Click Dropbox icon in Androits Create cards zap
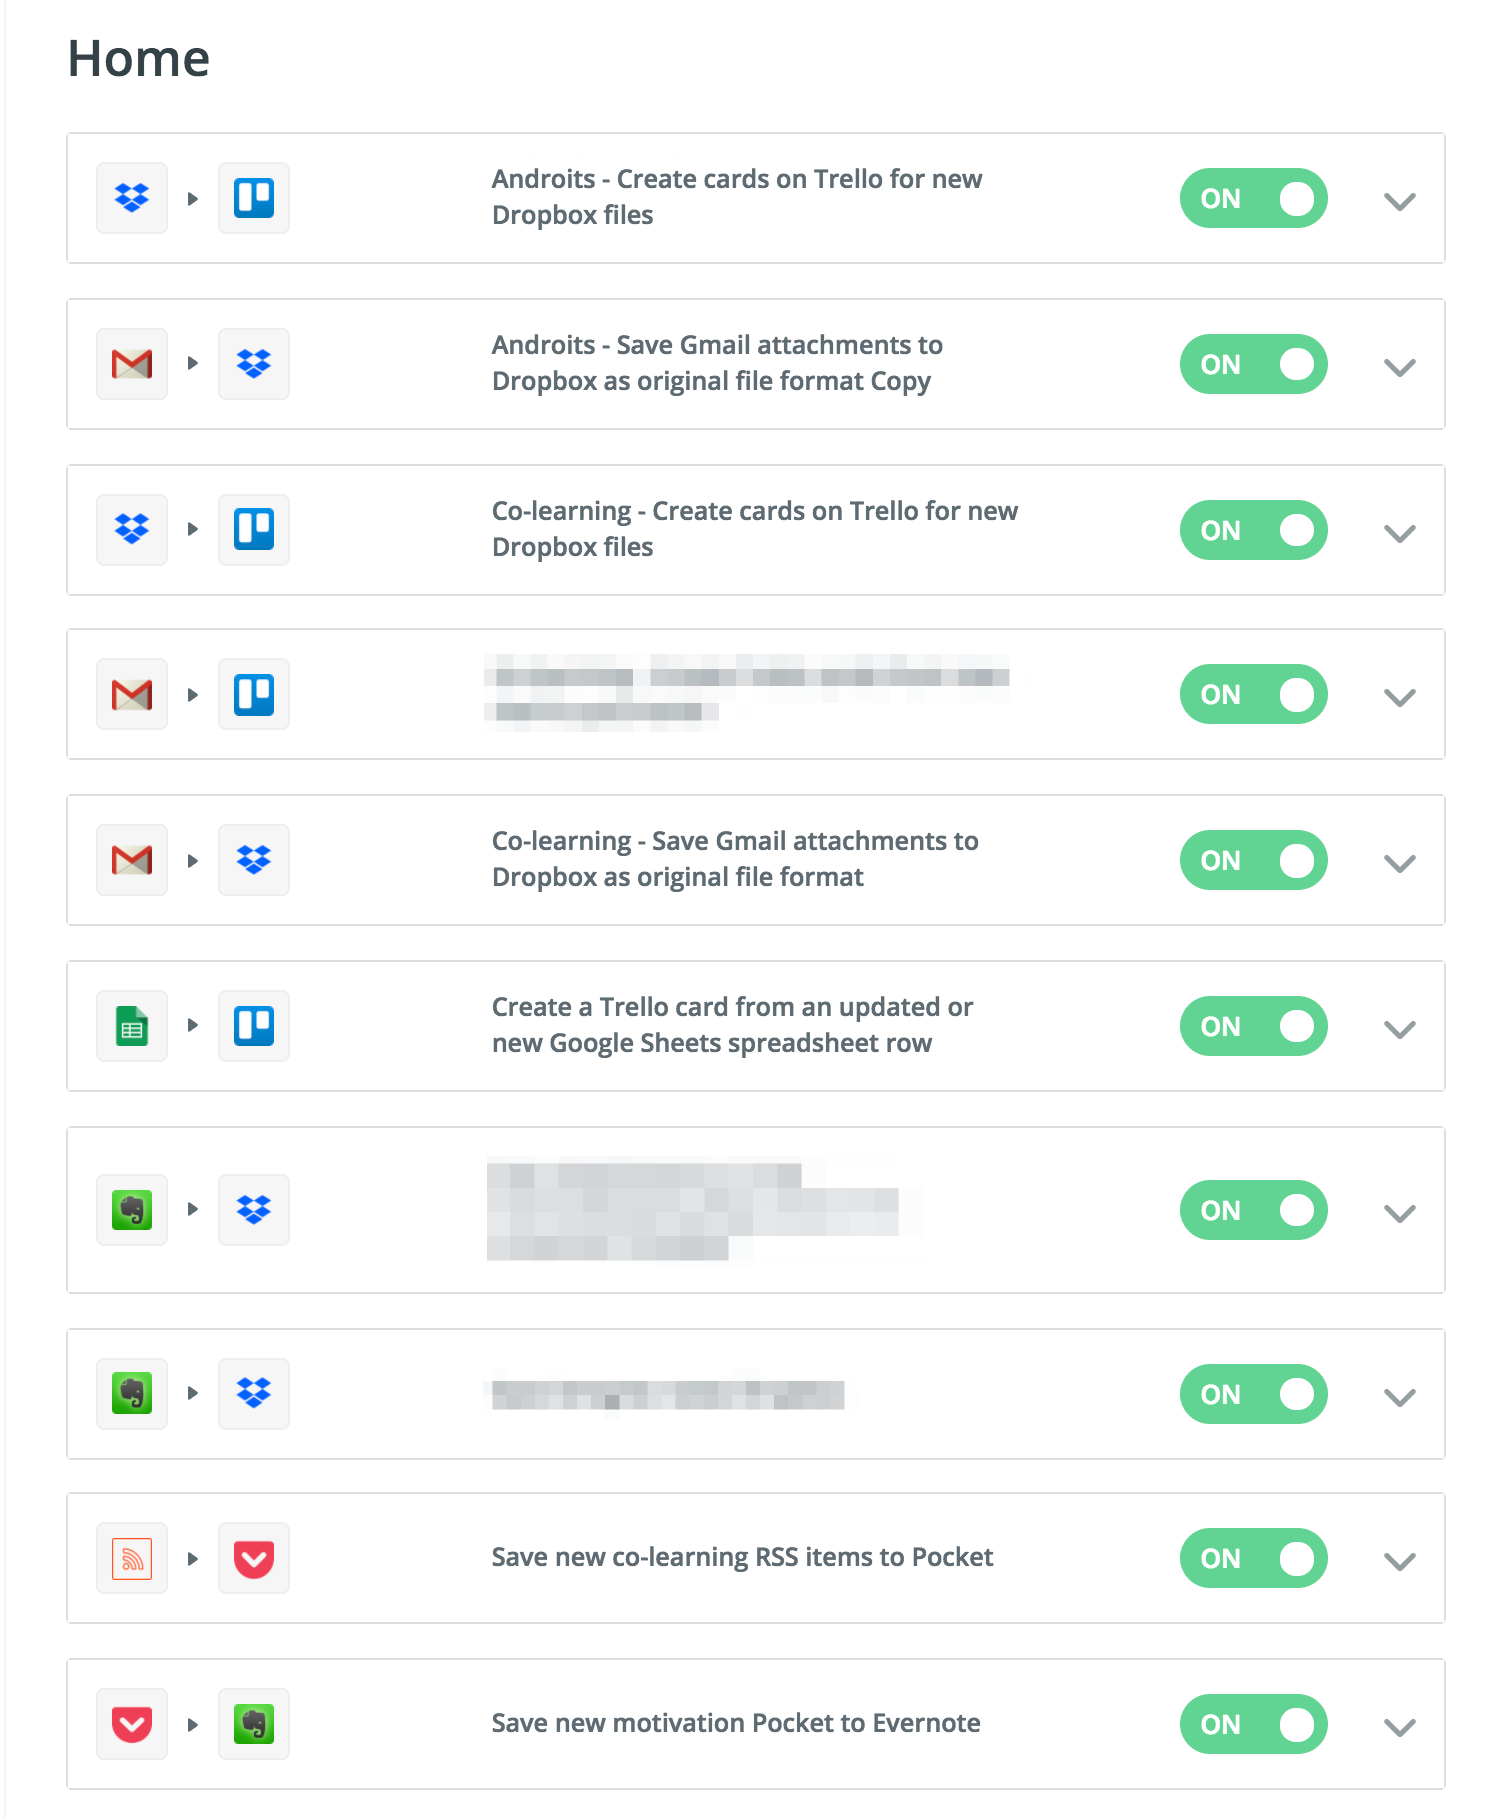The width and height of the screenshot is (1506, 1818). click(x=132, y=198)
